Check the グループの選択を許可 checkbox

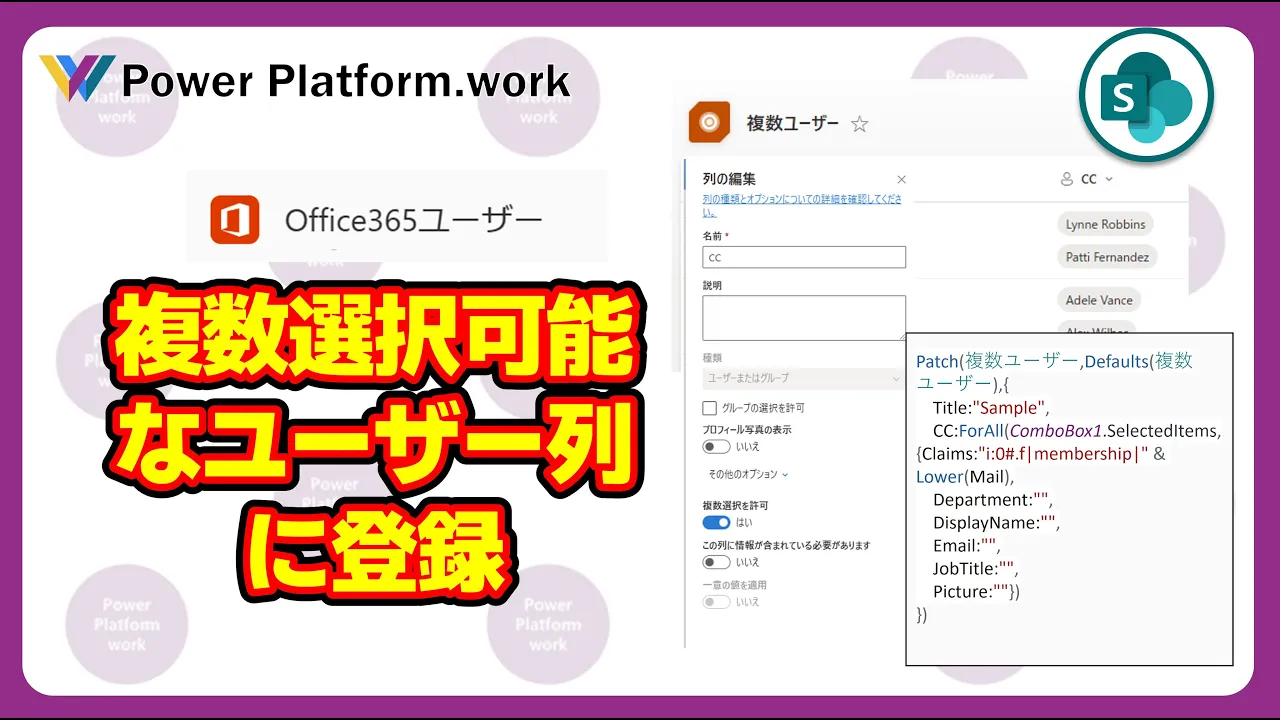pos(710,408)
